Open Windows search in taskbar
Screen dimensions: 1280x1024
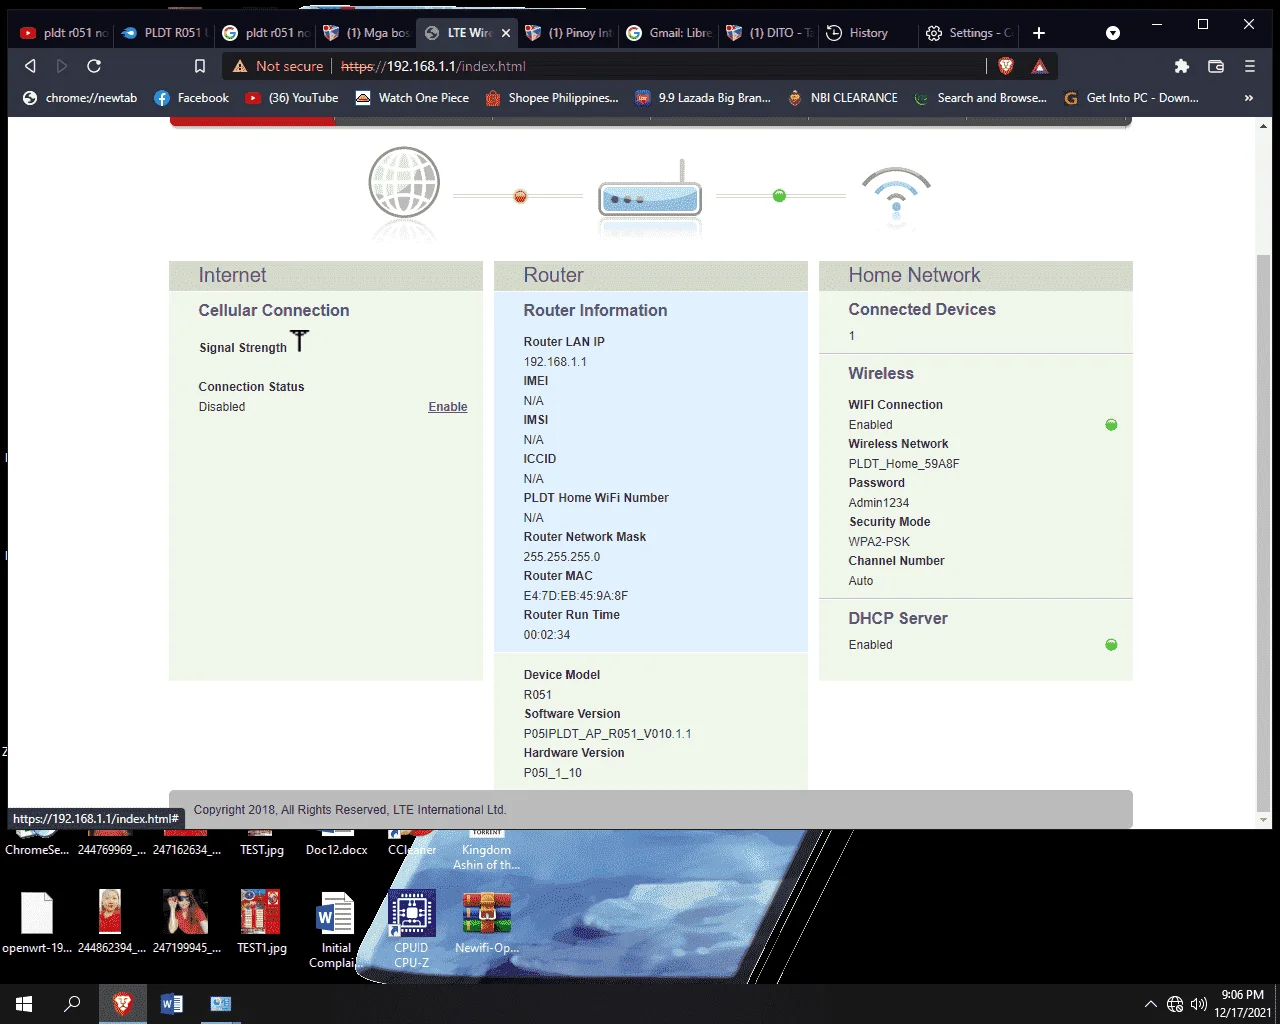[x=72, y=1004]
